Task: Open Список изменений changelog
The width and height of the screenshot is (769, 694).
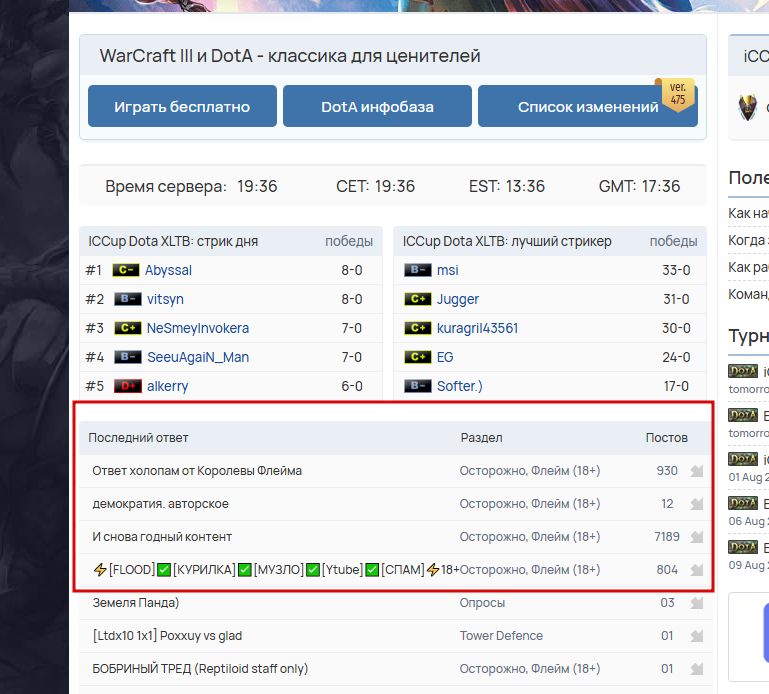Action: click(588, 106)
